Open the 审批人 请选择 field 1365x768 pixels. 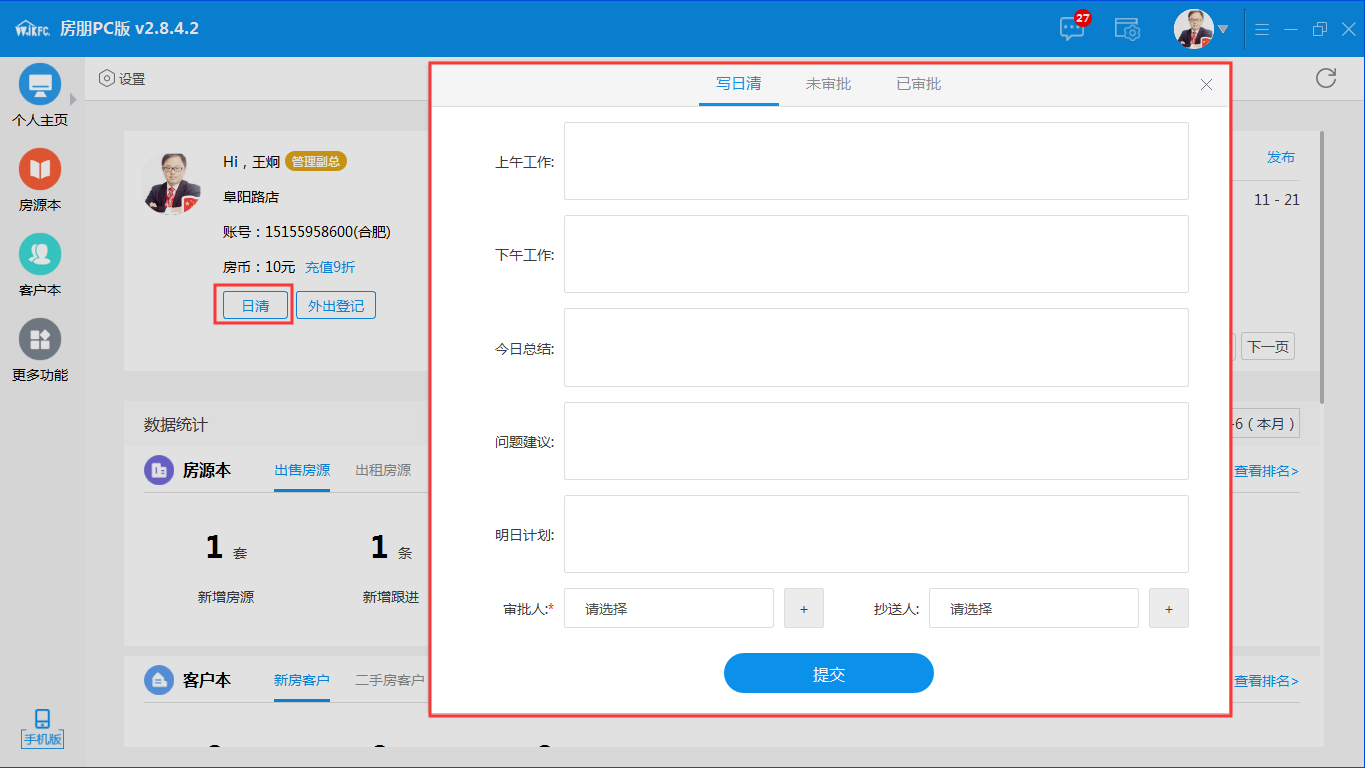669,608
